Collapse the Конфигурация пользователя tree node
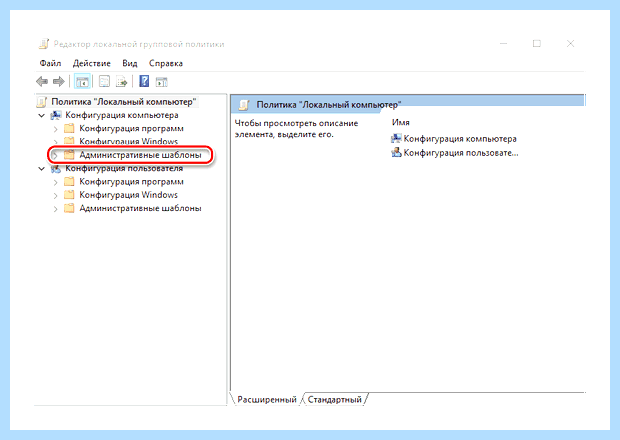 tap(42, 169)
